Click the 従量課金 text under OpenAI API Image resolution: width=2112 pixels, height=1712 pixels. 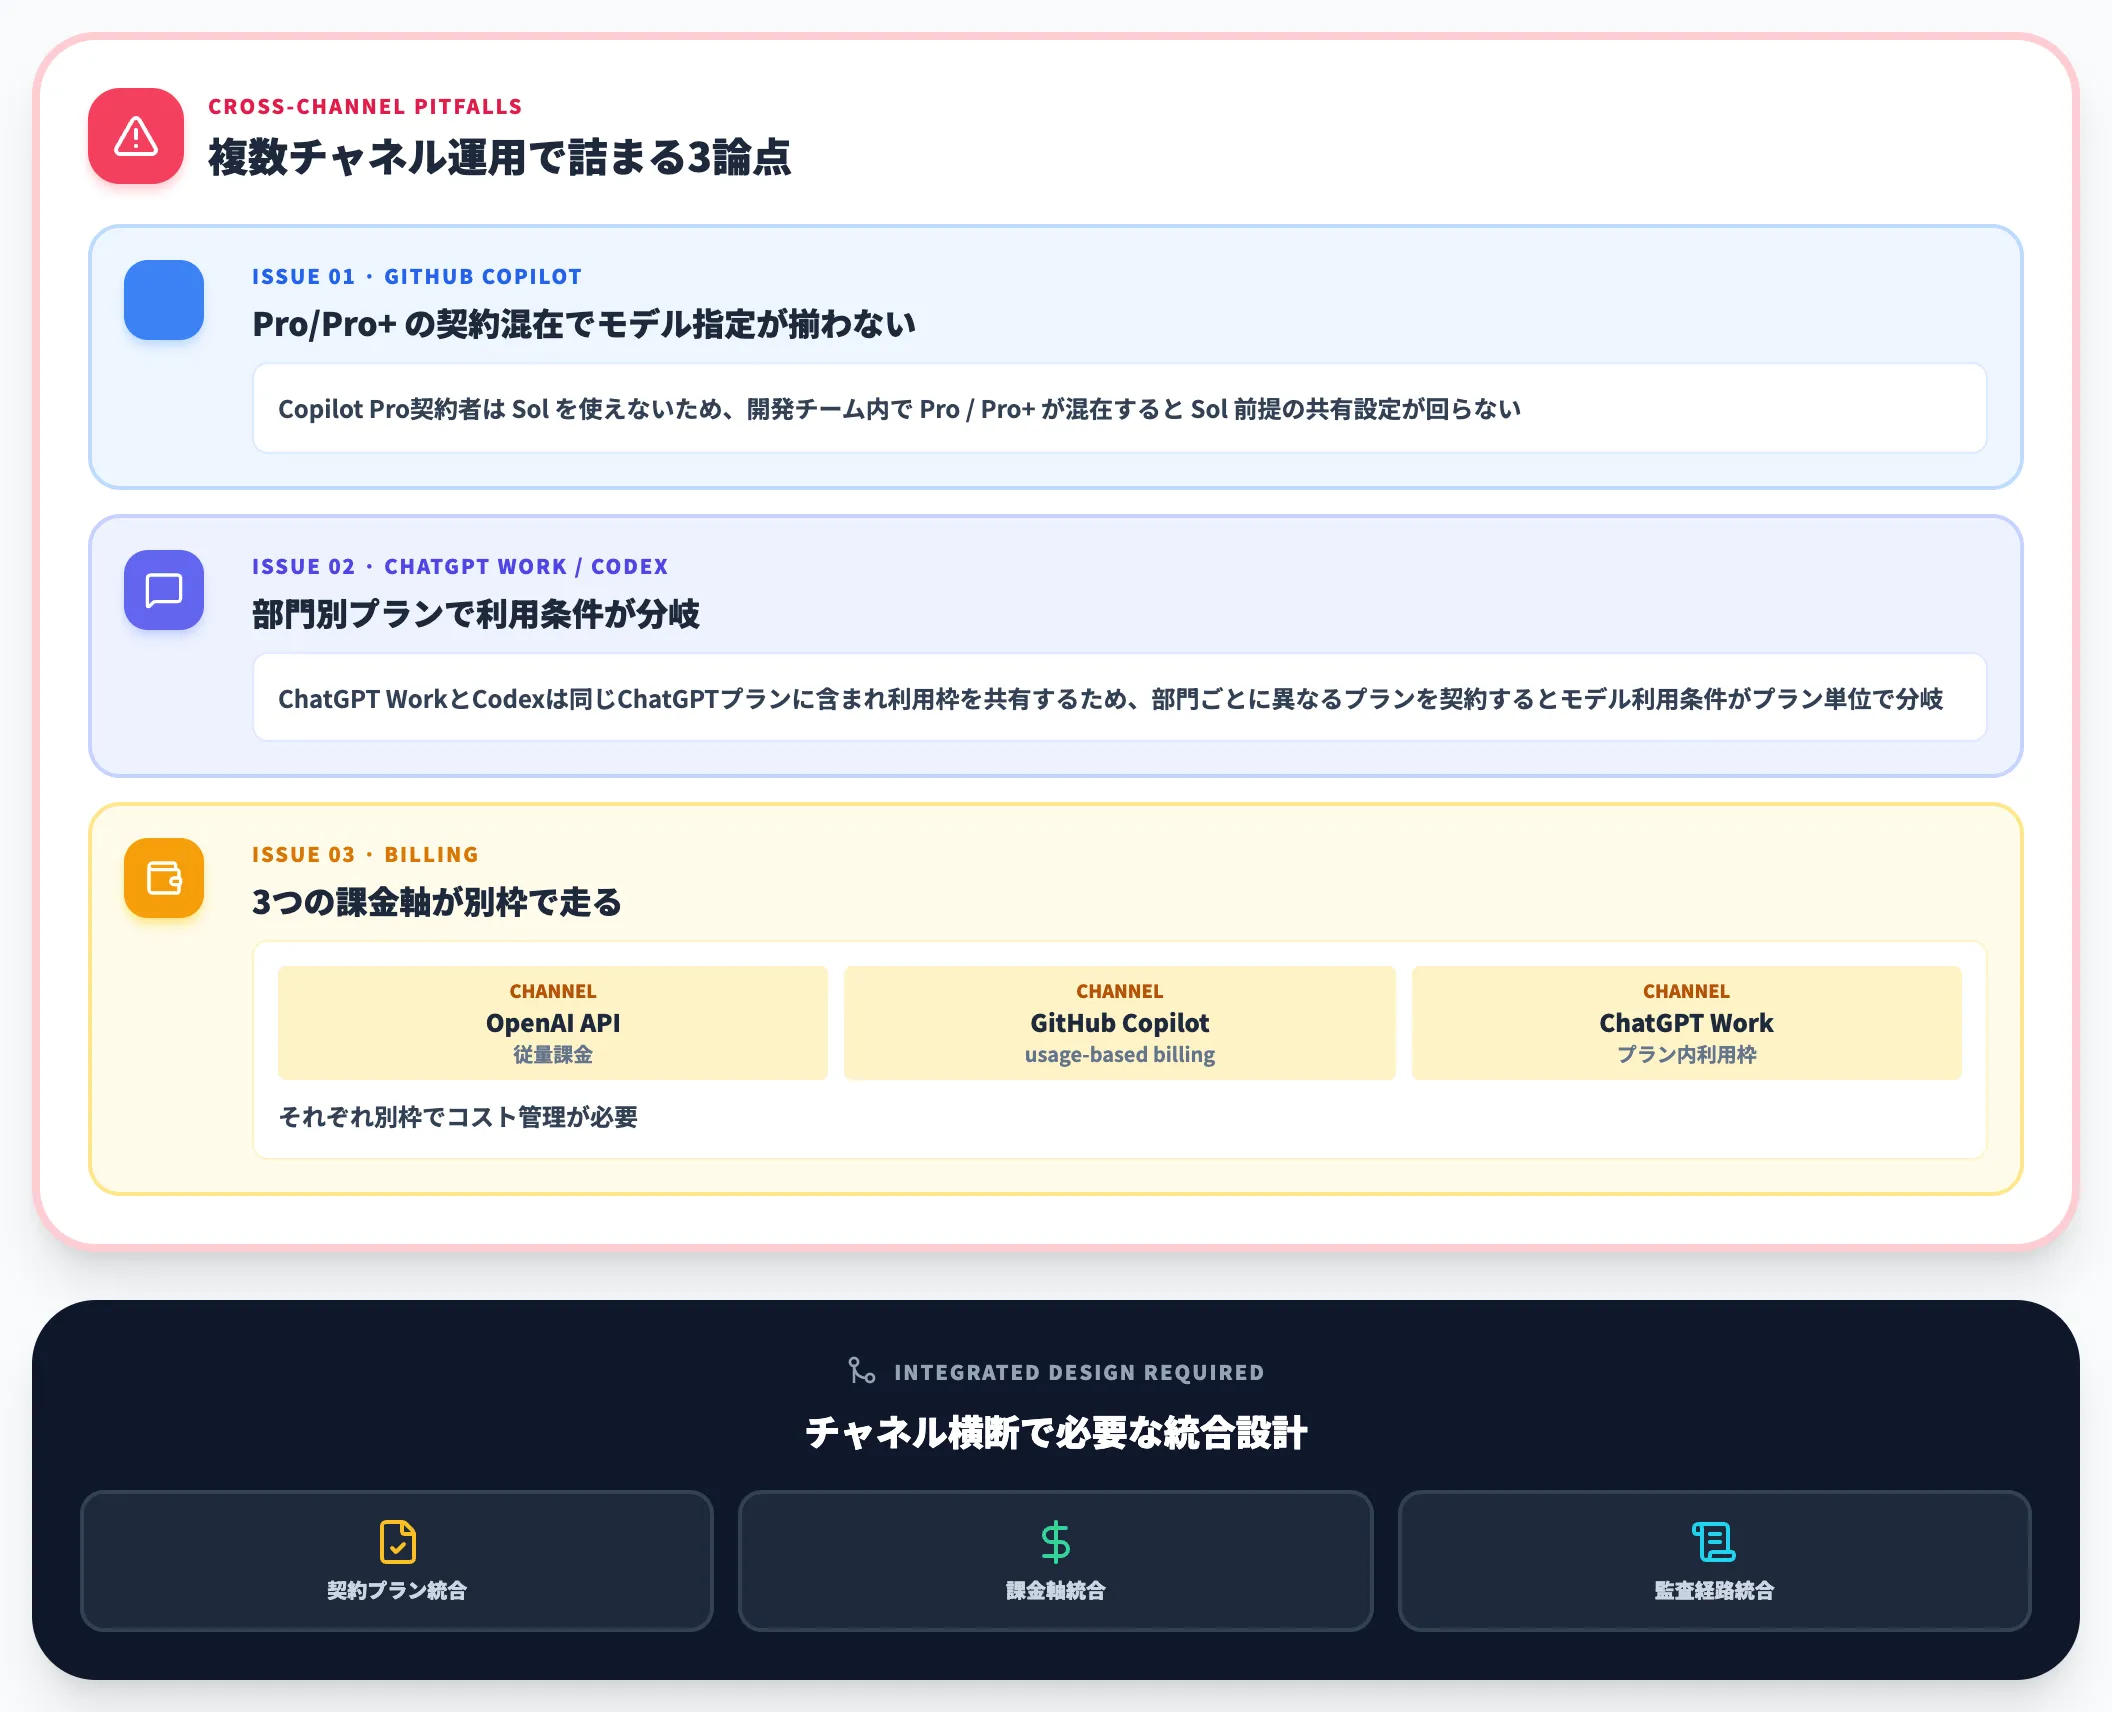point(553,1055)
